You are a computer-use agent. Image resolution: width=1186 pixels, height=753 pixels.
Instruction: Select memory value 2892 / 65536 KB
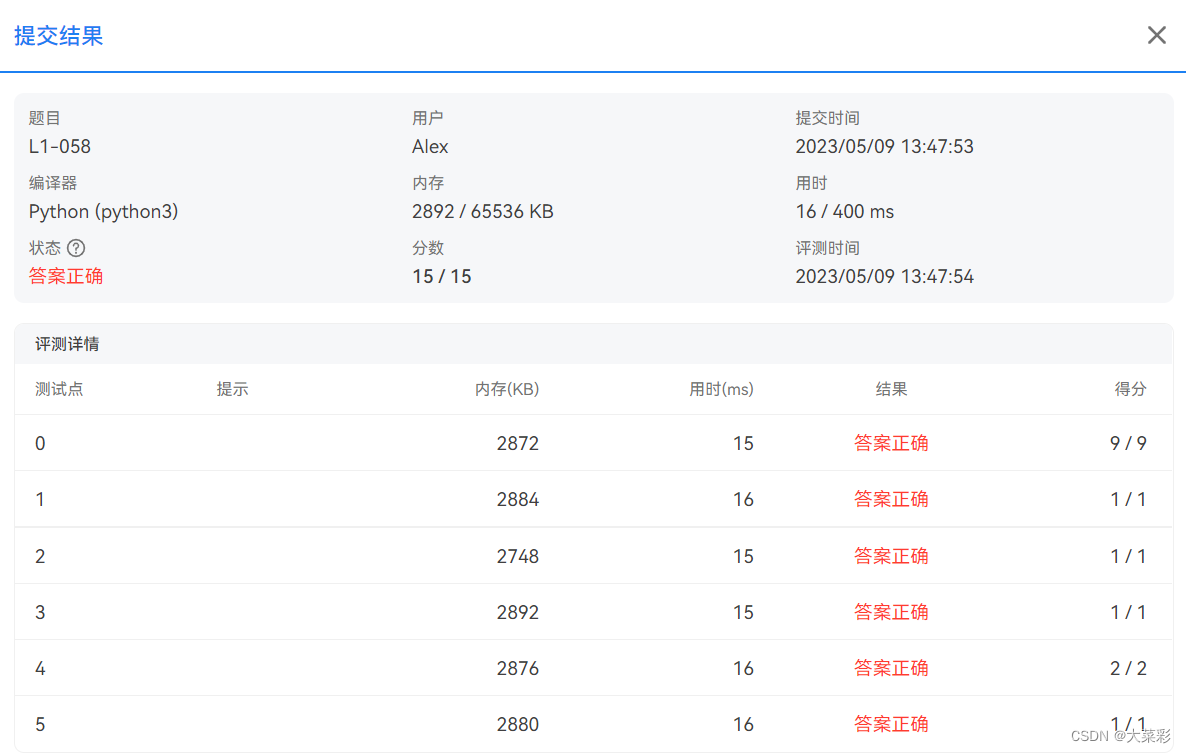pos(483,212)
